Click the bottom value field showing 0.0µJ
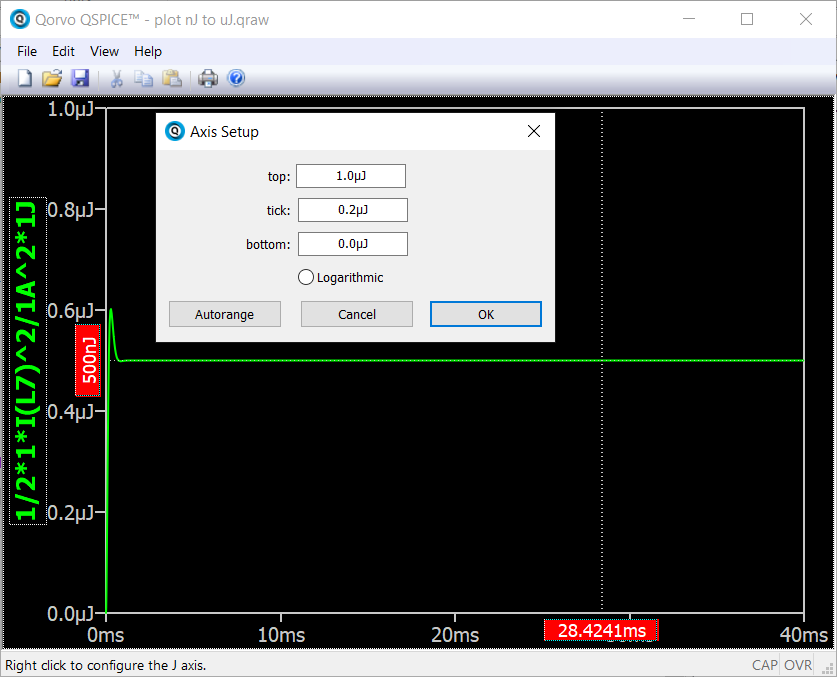This screenshot has height=677, width=837. (353, 244)
